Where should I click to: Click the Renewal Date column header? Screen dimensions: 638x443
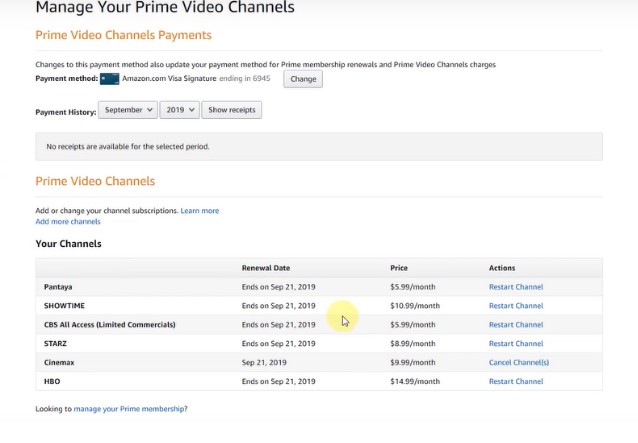(266, 268)
